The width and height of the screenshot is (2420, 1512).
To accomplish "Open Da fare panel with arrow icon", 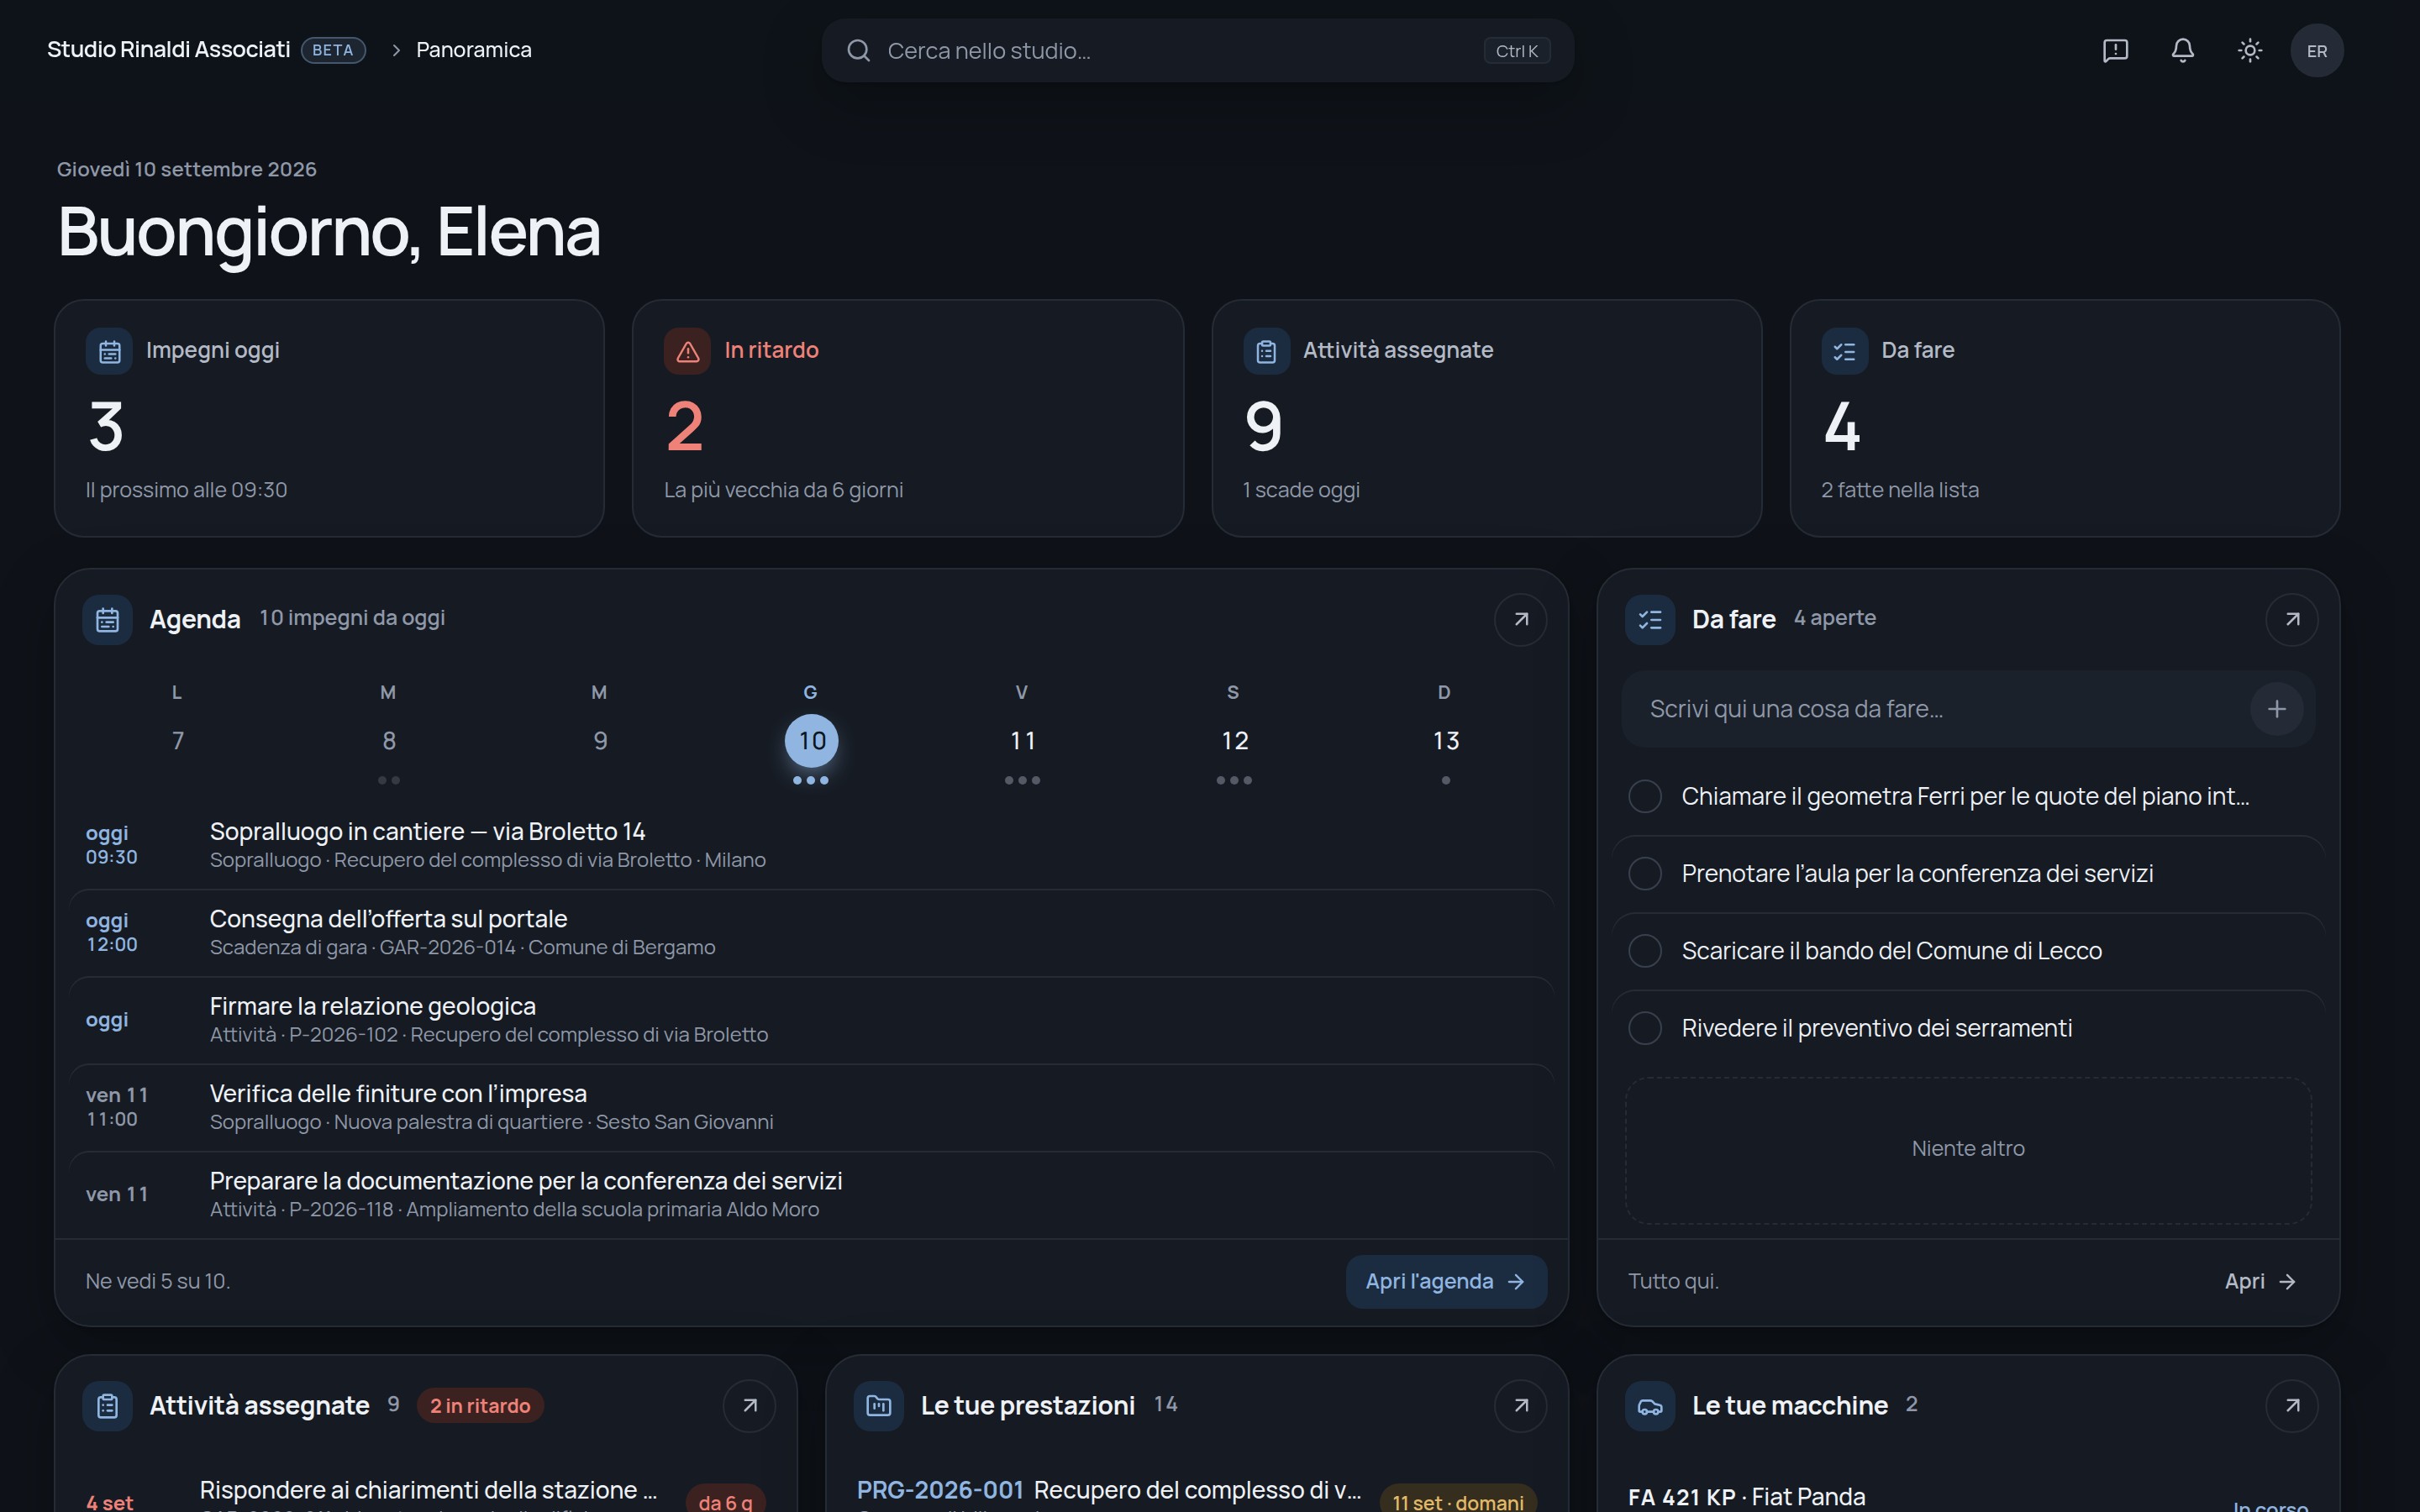I will pos(2291,619).
